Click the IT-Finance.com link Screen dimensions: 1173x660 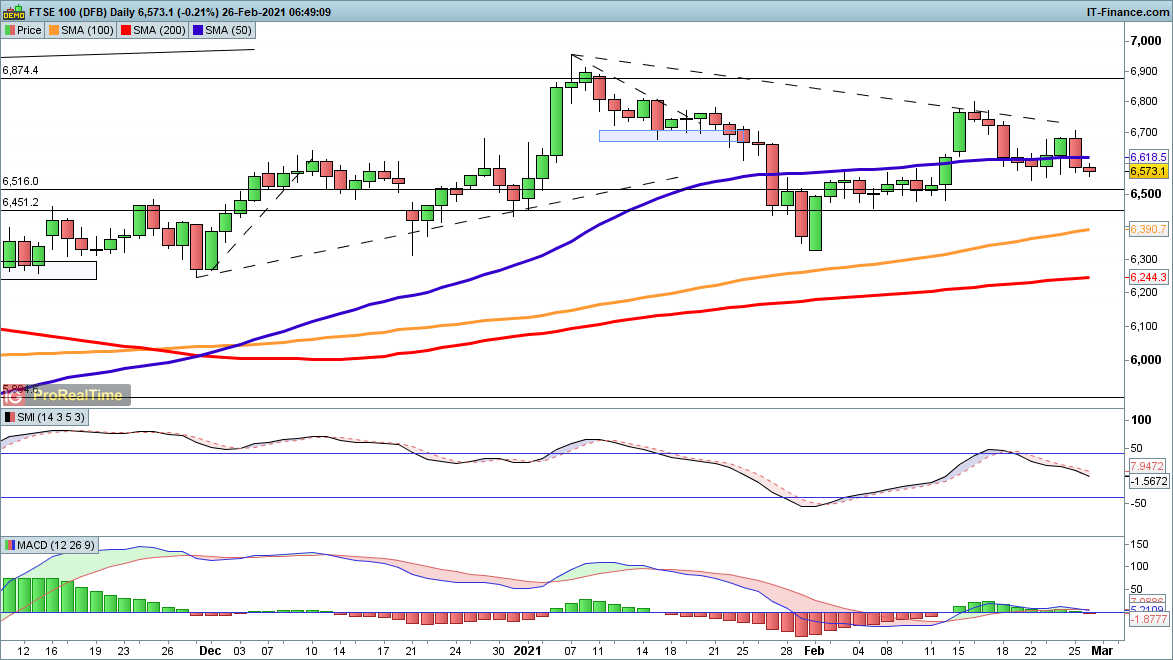[x=1127, y=12]
